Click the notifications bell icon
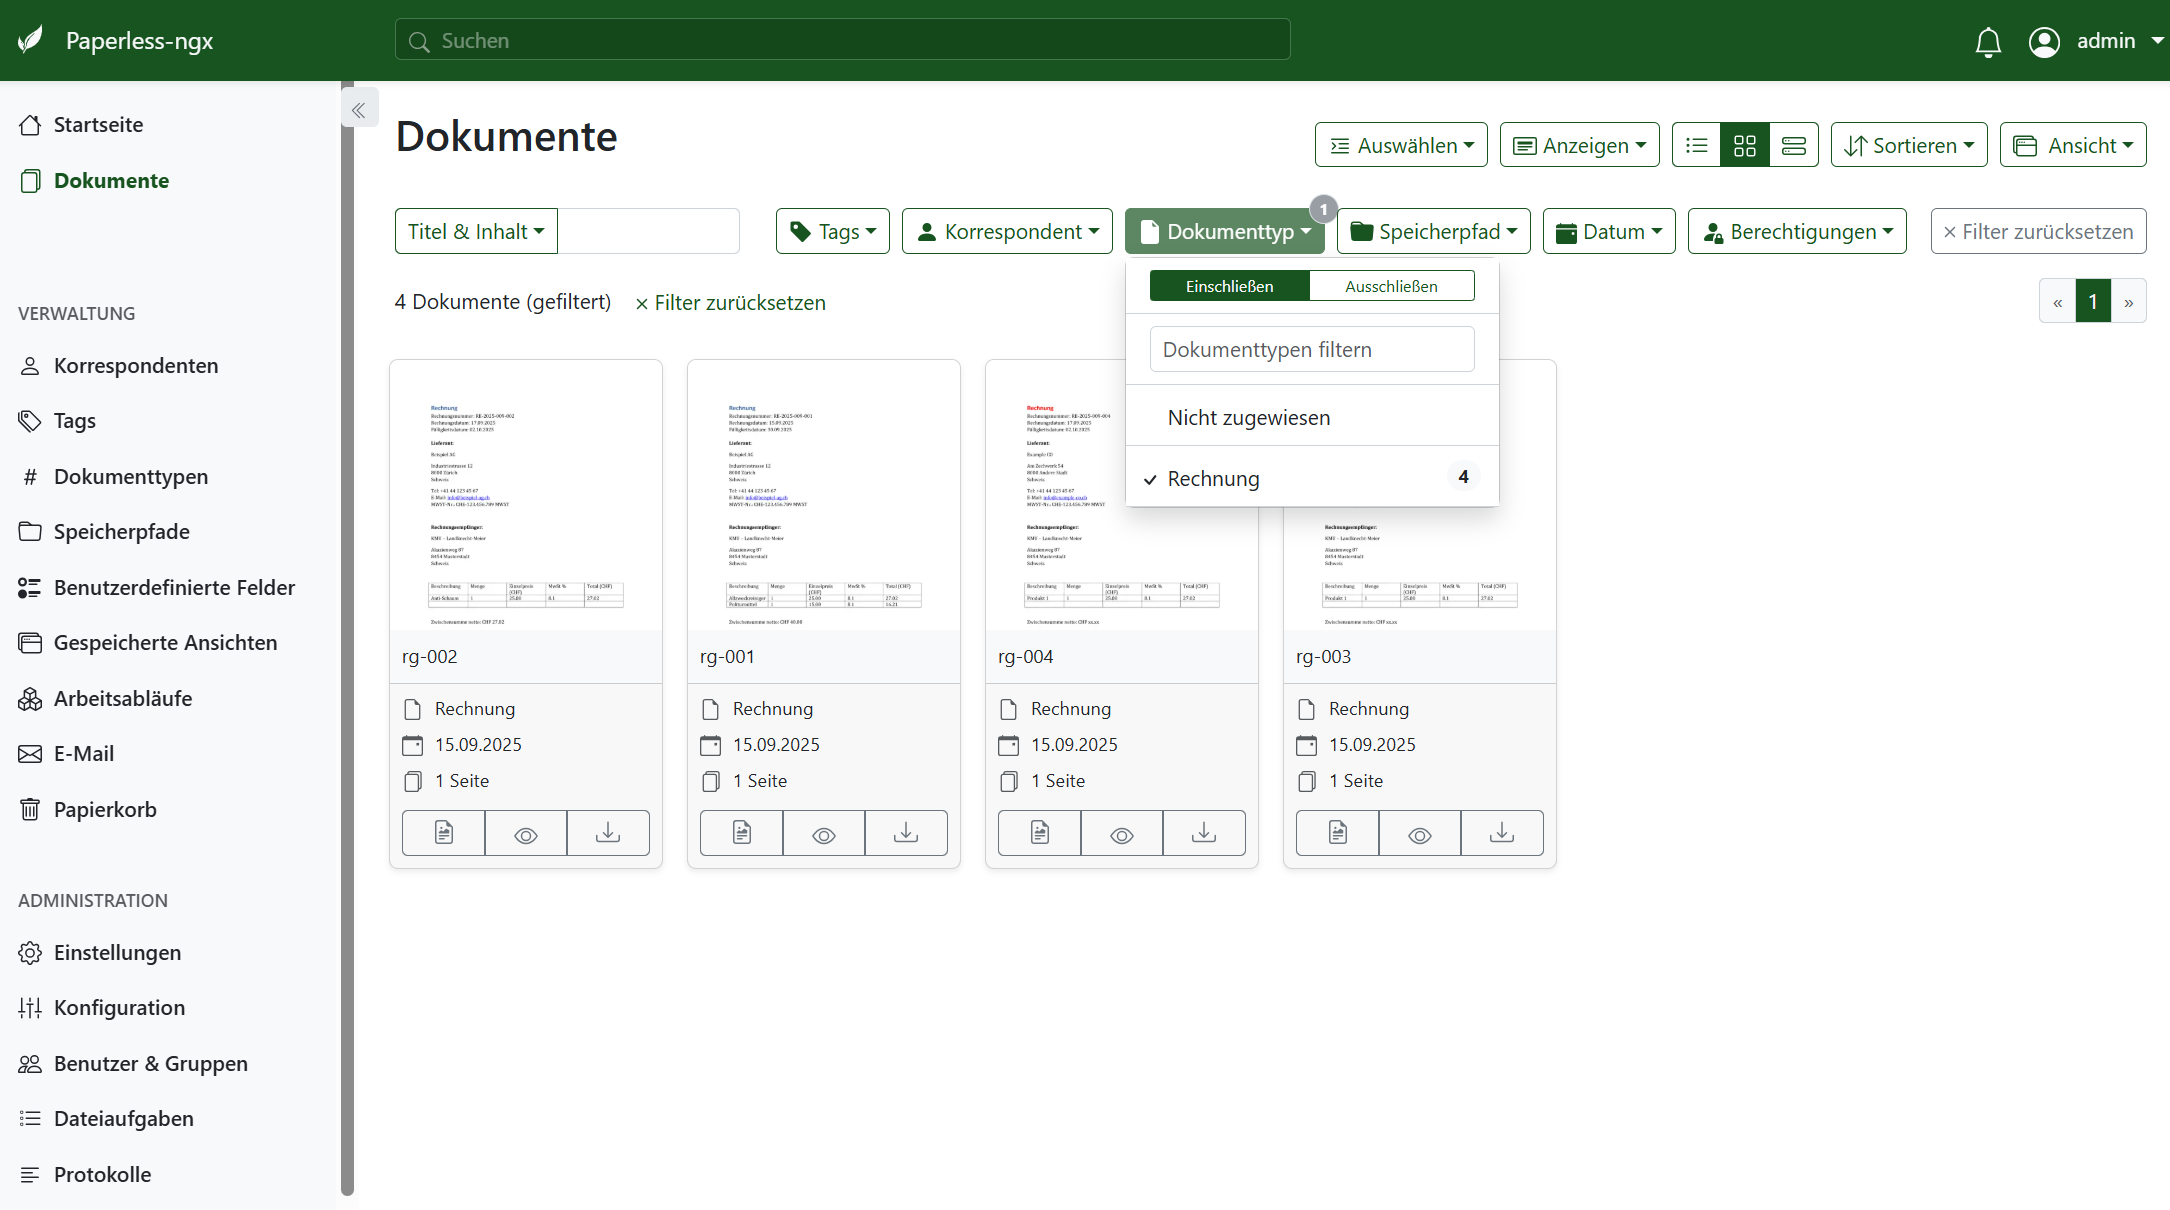Viewport: 2170px width, 1210px height. coord(1988,42)
